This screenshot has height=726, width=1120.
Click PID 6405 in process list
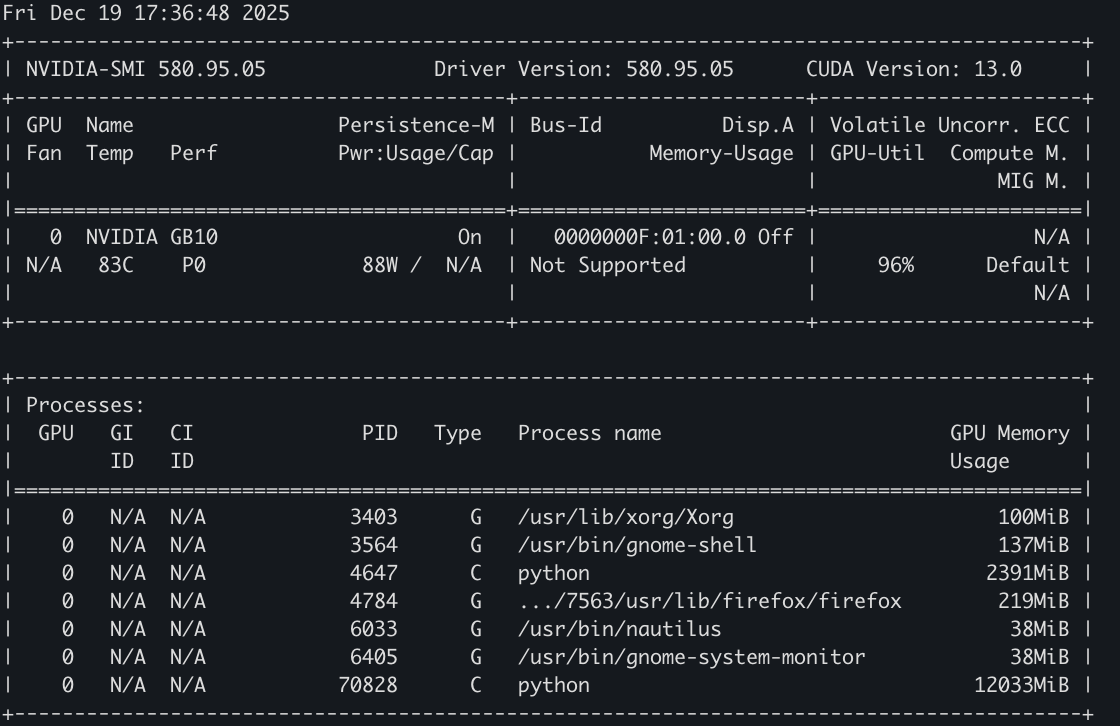(374, 657)
